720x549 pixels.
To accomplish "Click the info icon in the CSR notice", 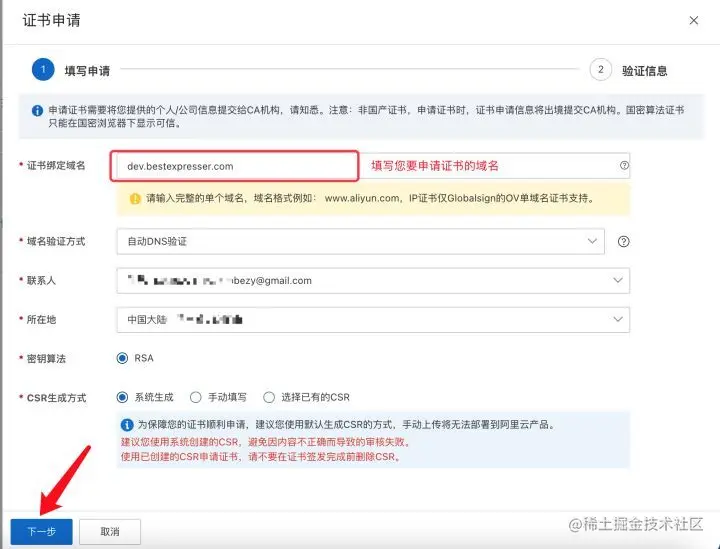I will coord(127,425).
